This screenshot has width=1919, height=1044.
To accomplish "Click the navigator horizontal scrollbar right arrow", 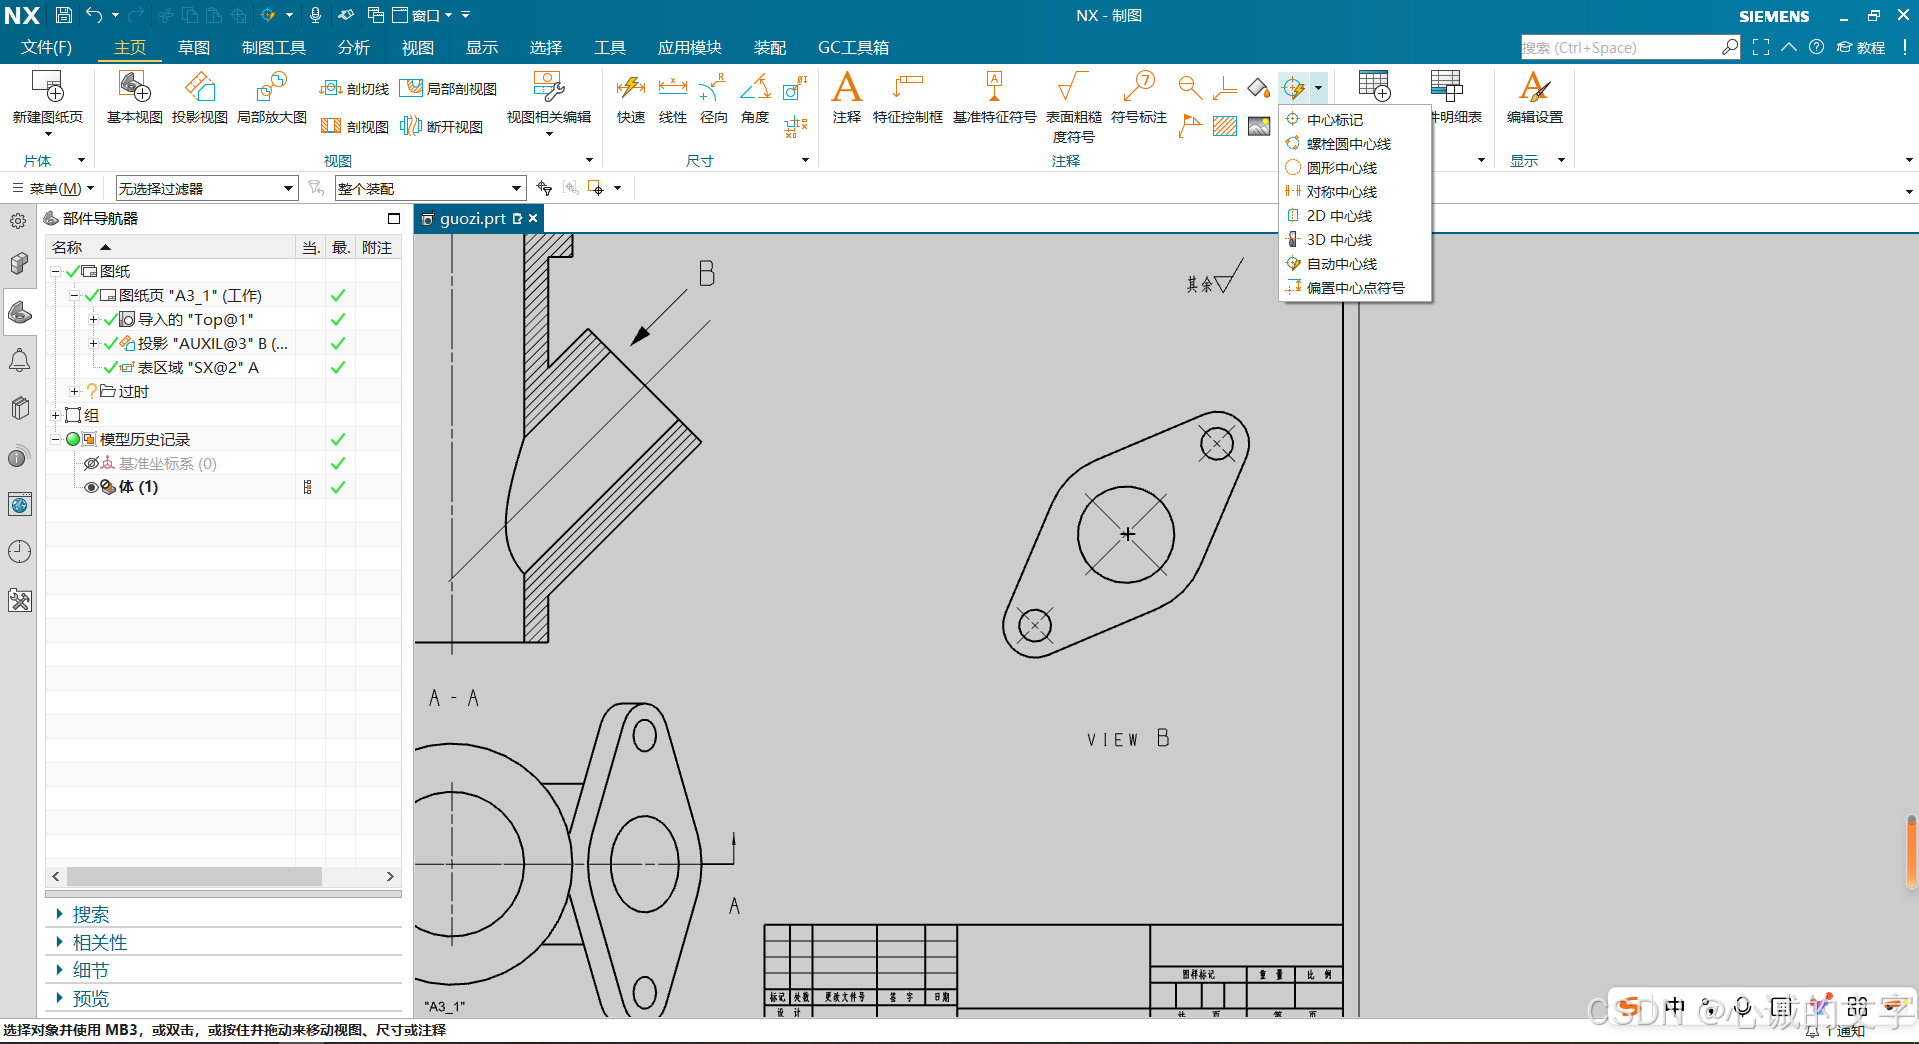I will 390,876.
